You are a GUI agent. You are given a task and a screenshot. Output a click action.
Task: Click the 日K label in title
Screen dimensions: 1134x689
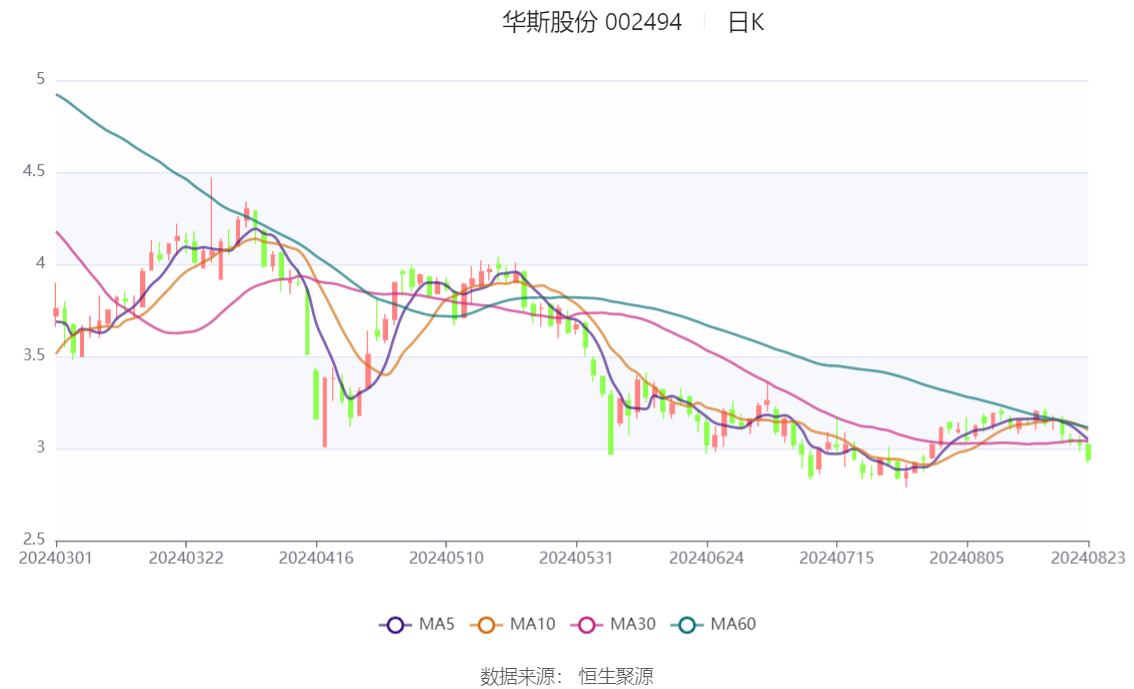click(746, 22)
